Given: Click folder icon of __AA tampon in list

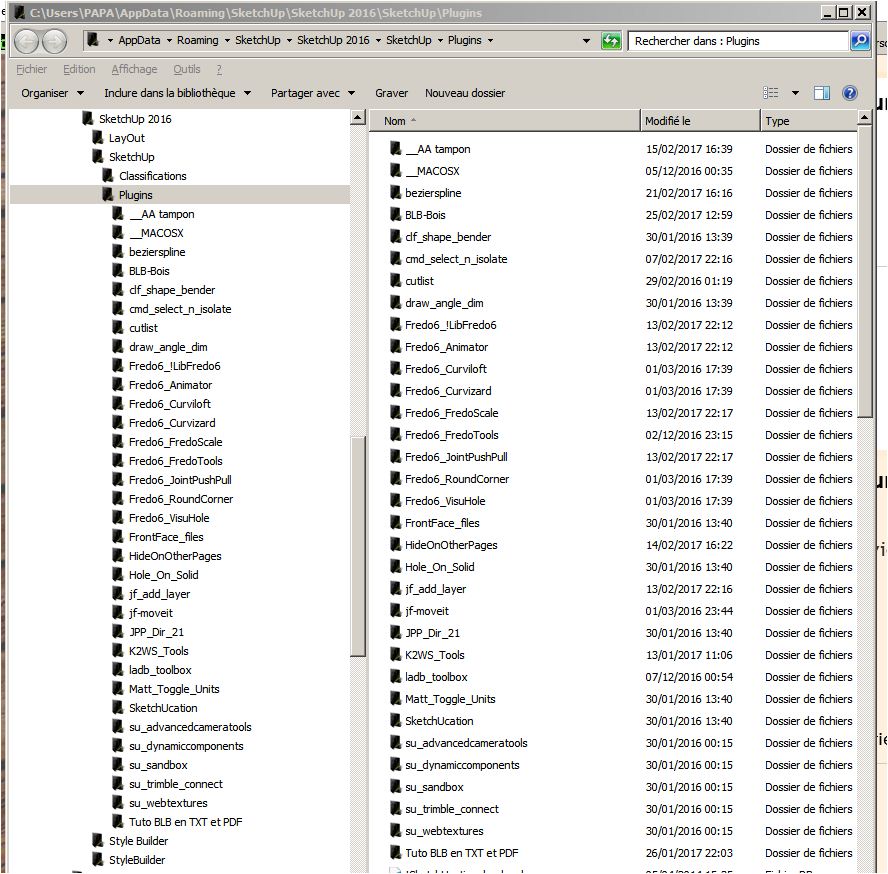Looking at the screenshot, I should (x=395, y=148).
